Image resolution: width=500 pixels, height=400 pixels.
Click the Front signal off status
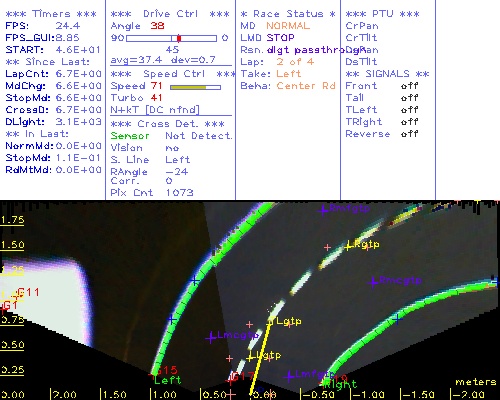409,86
